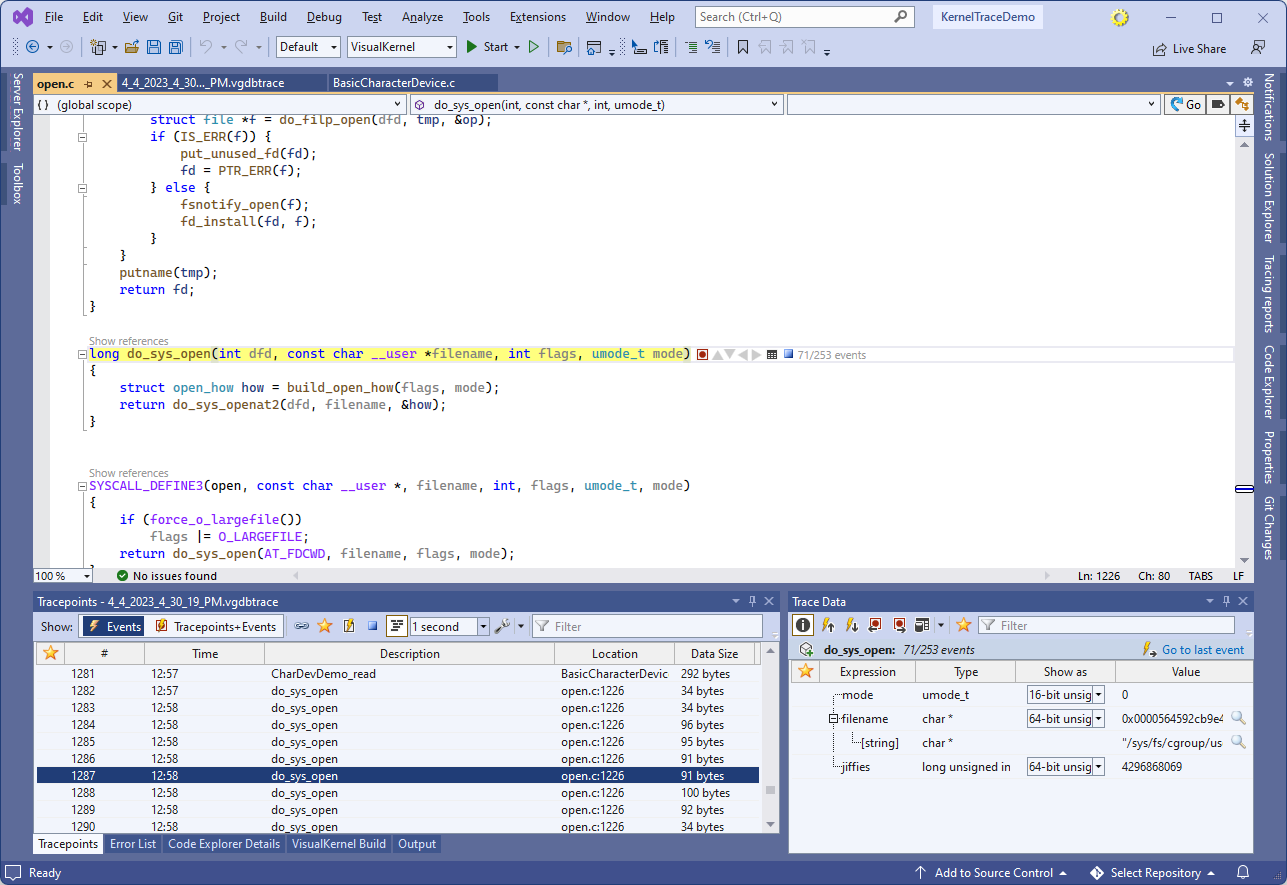
Task: Open the '1 second' interval dropdown
Action: point(483,627)
